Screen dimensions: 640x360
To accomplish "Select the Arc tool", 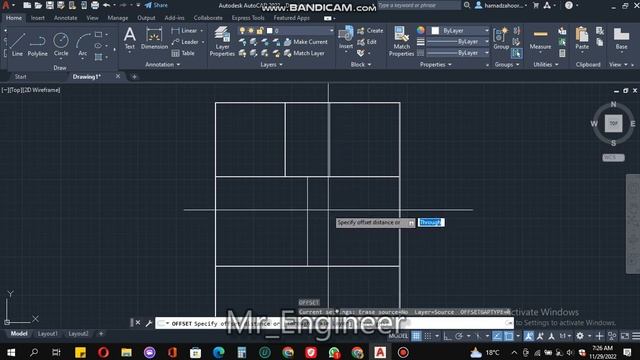I will [83, 44].
